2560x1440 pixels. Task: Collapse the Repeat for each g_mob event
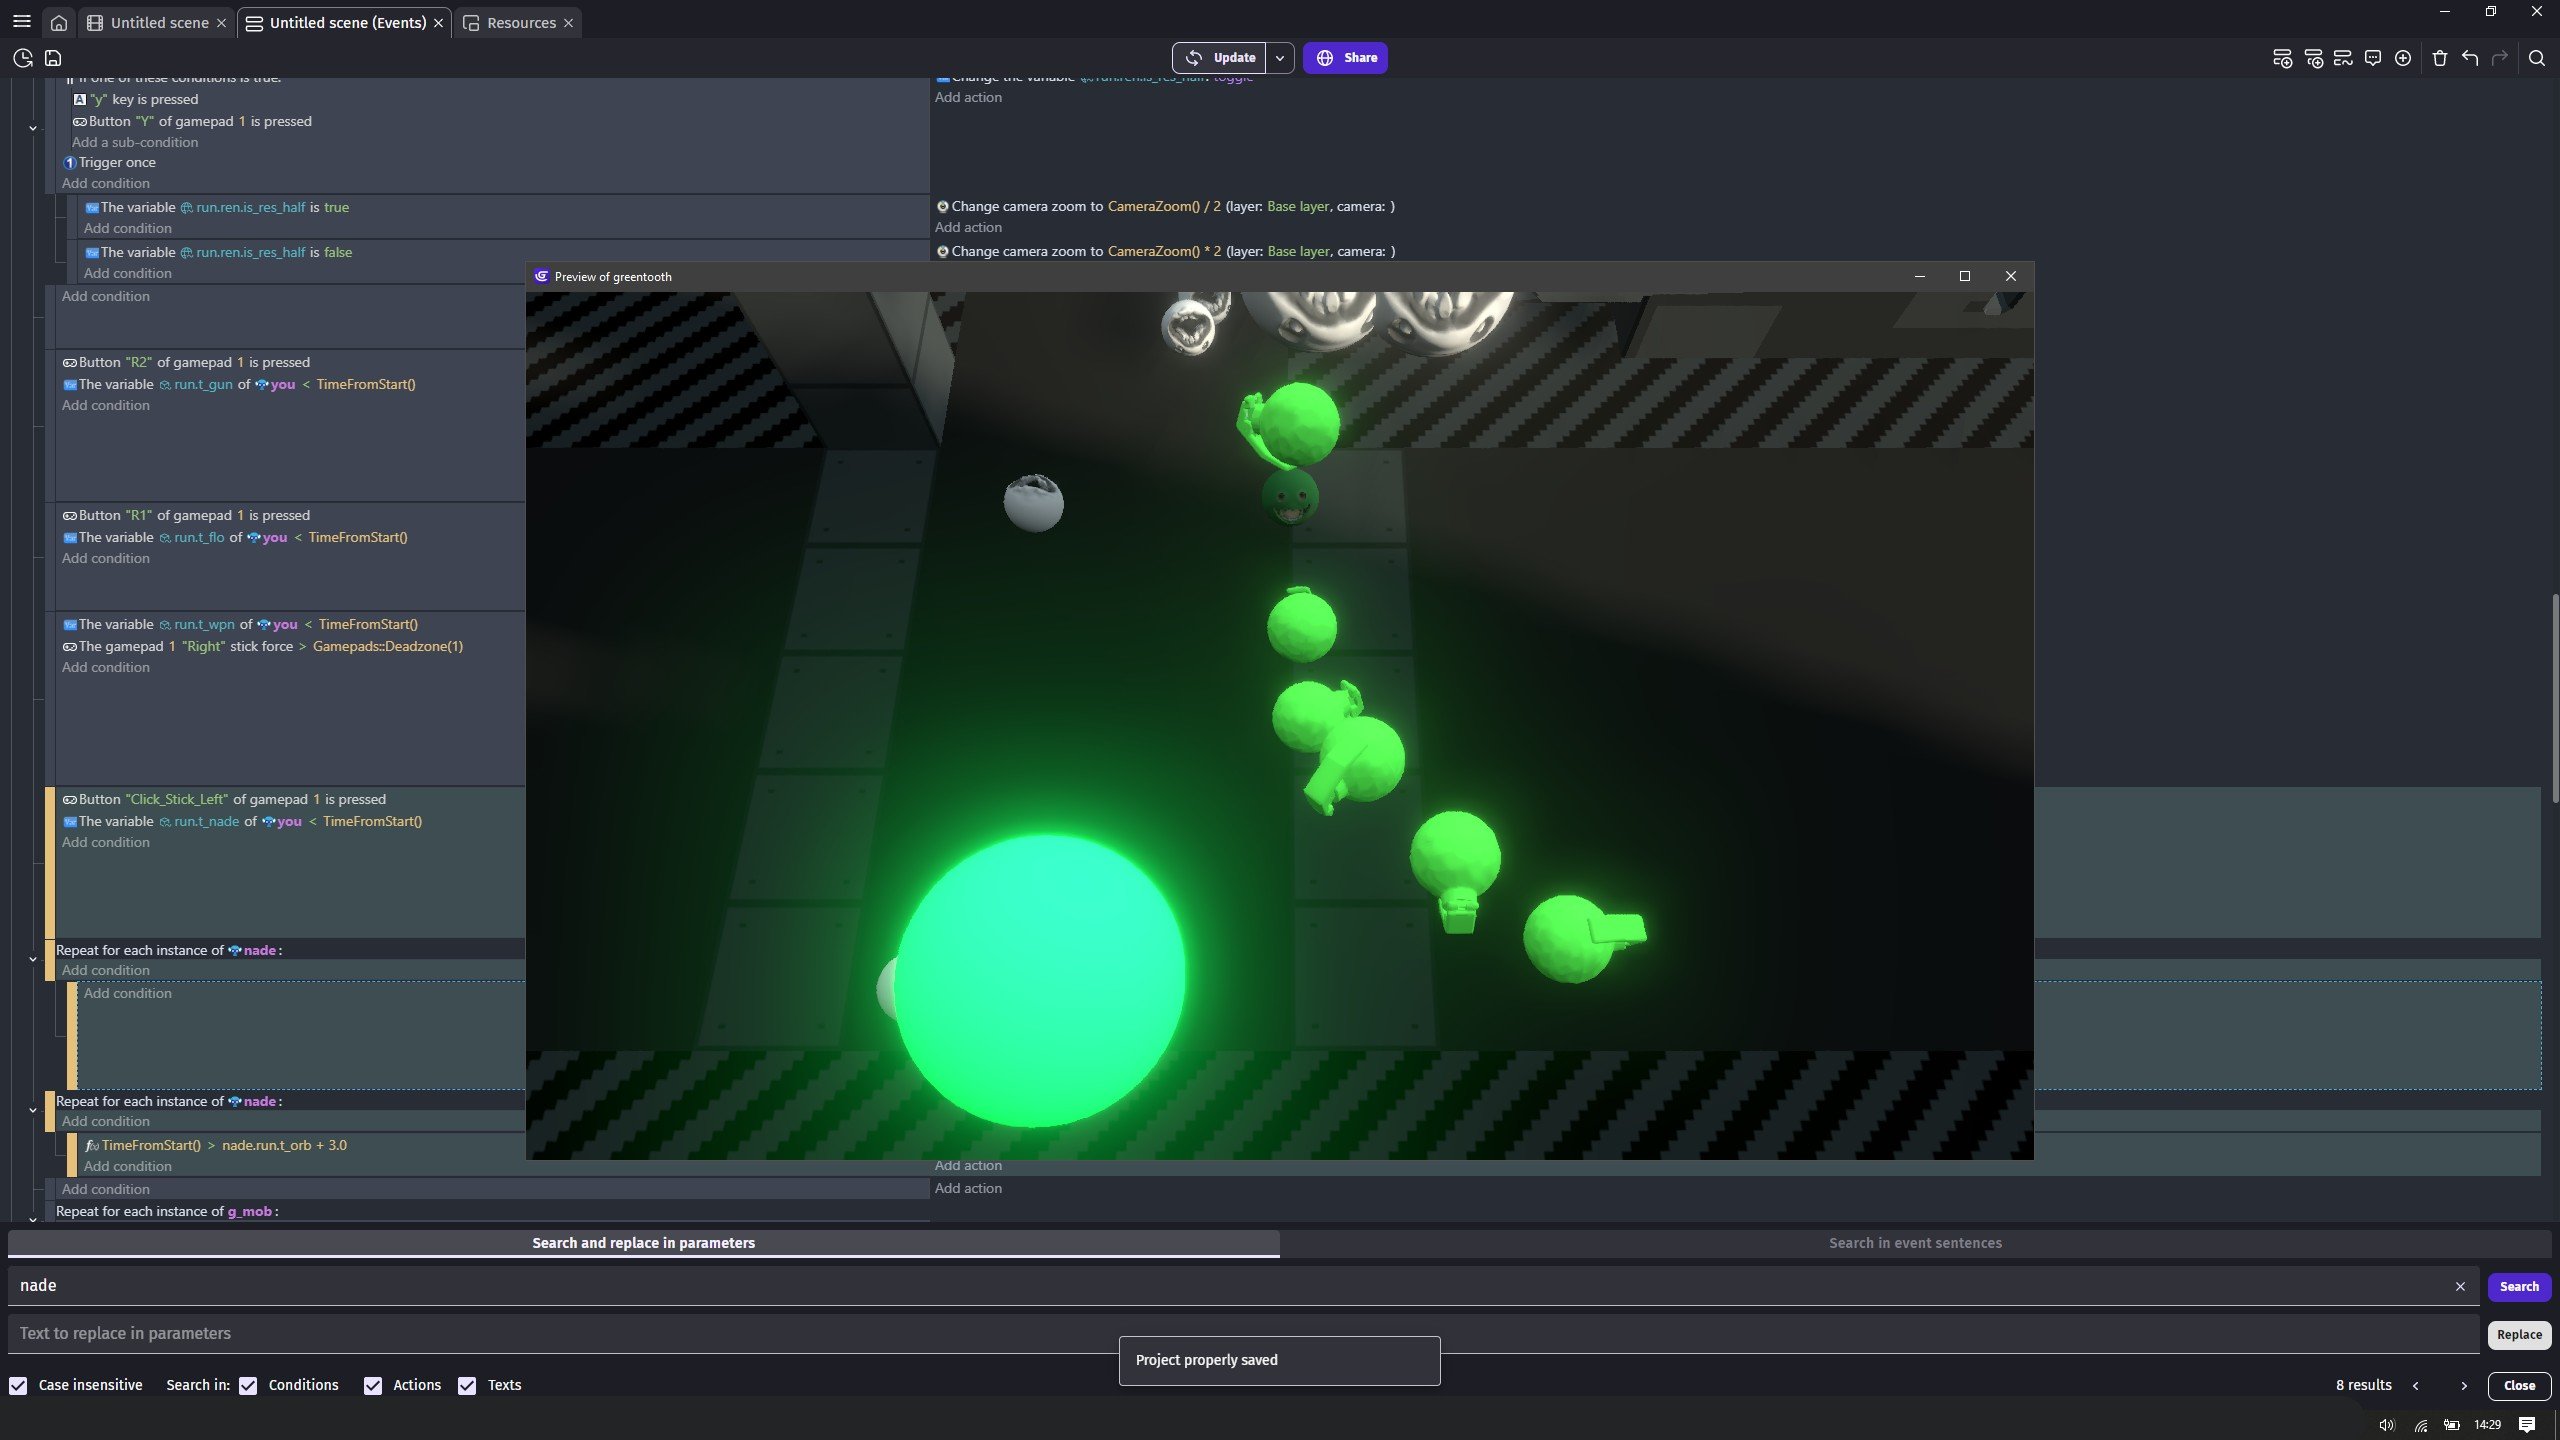33,1219
